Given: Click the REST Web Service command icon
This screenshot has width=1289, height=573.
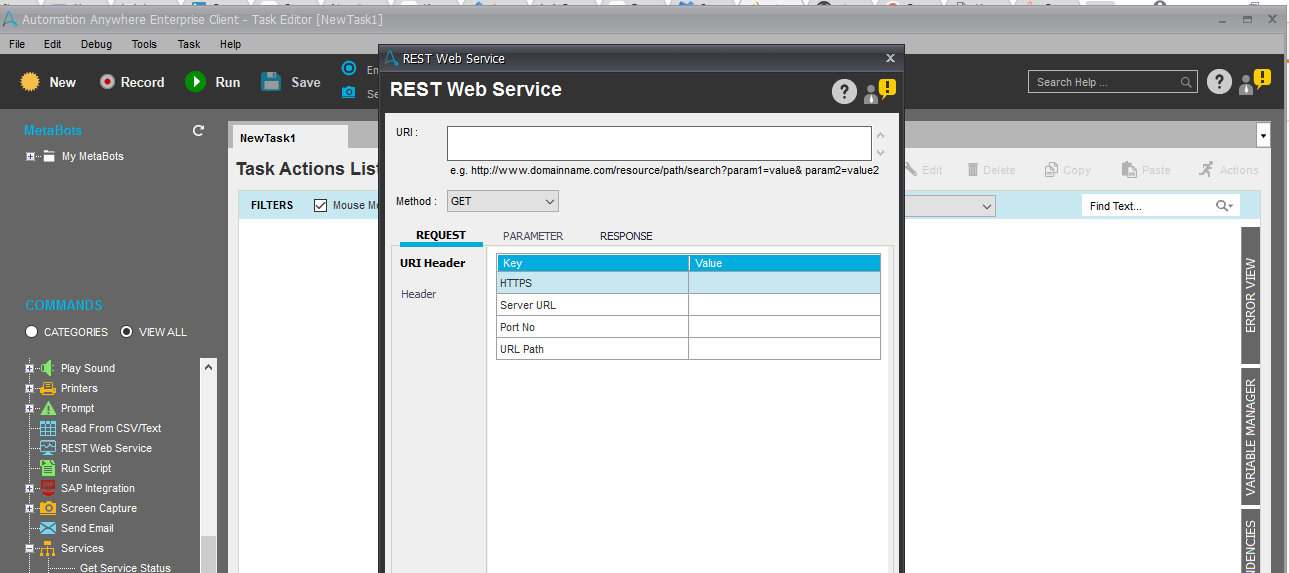Looking at the screenshot, I should tap(48, 448).
